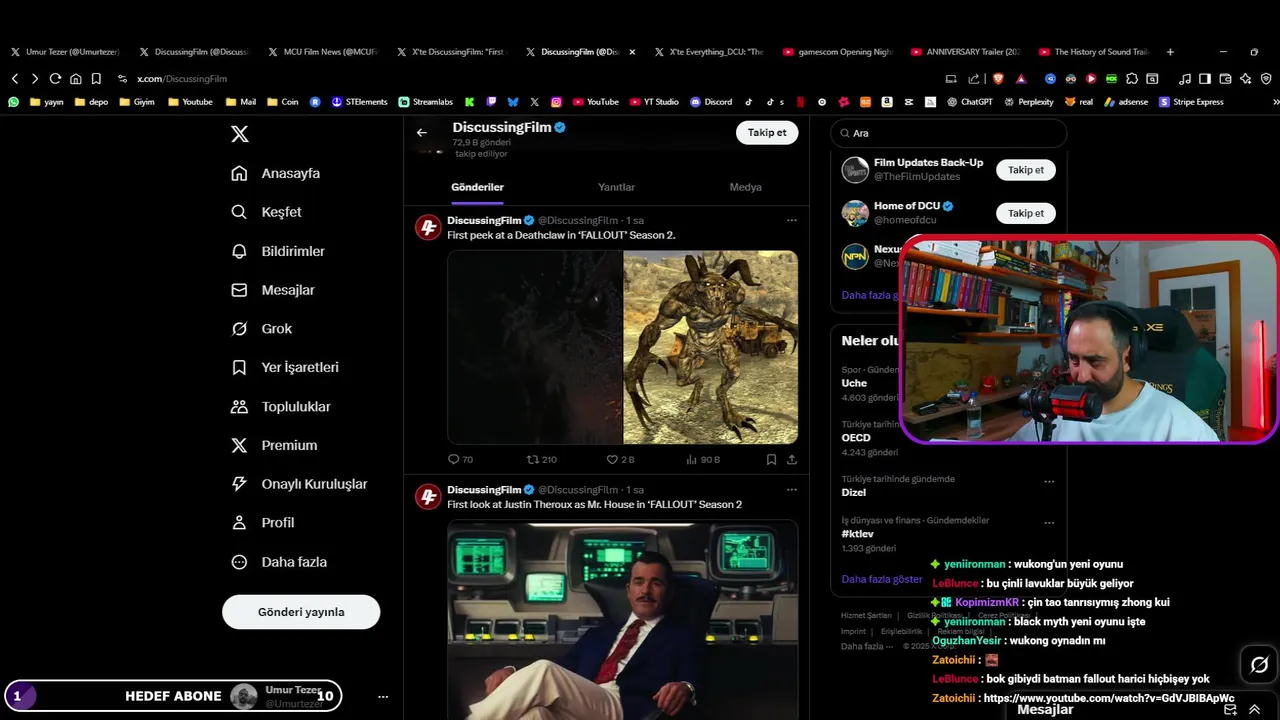Viewport: 1280px width, 720px height.
Task: Follow Home of DCU
Action: (x=1025, y=213)
